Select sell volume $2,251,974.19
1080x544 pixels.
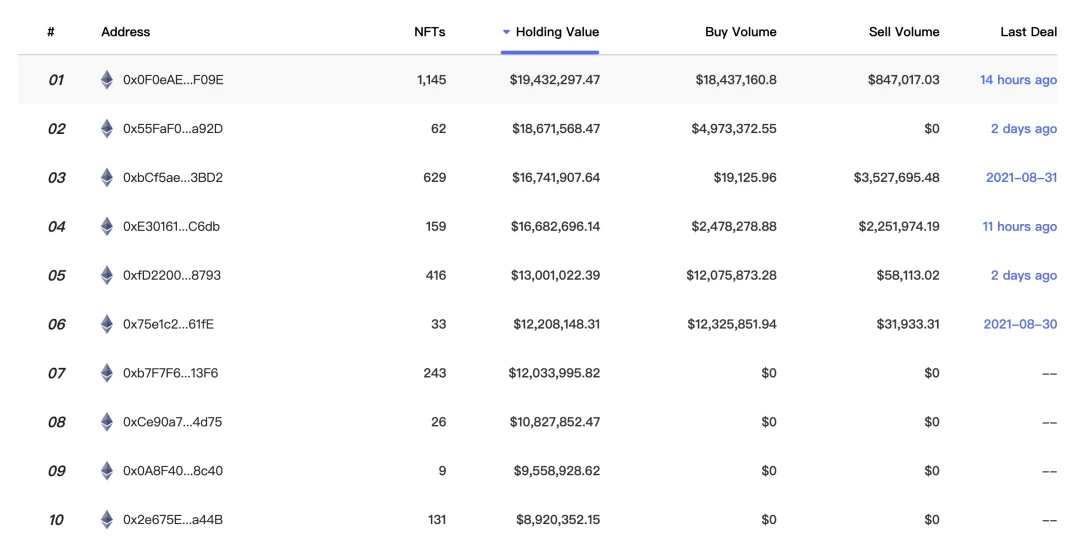tap(899, 227)
